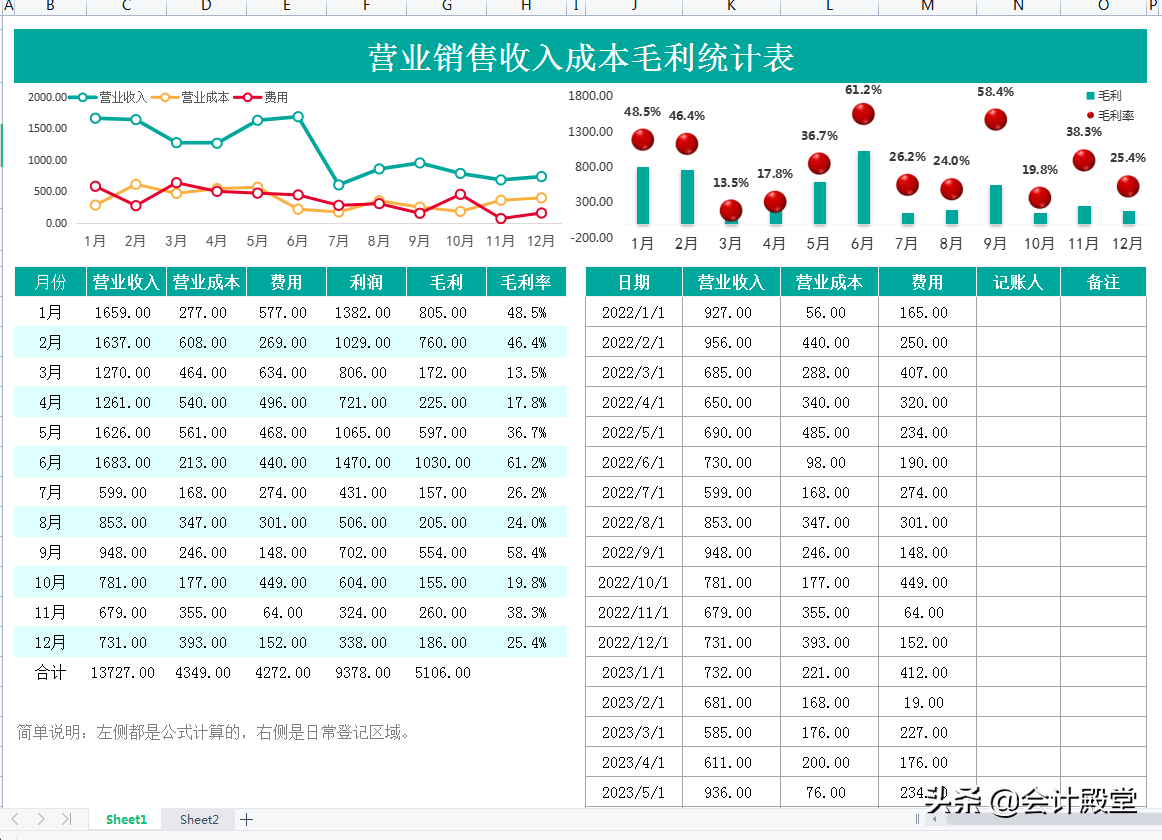Click the 营业销售收入成本毛利统计表 title banner
This screenshot has height=840, width=1162.
581,58
